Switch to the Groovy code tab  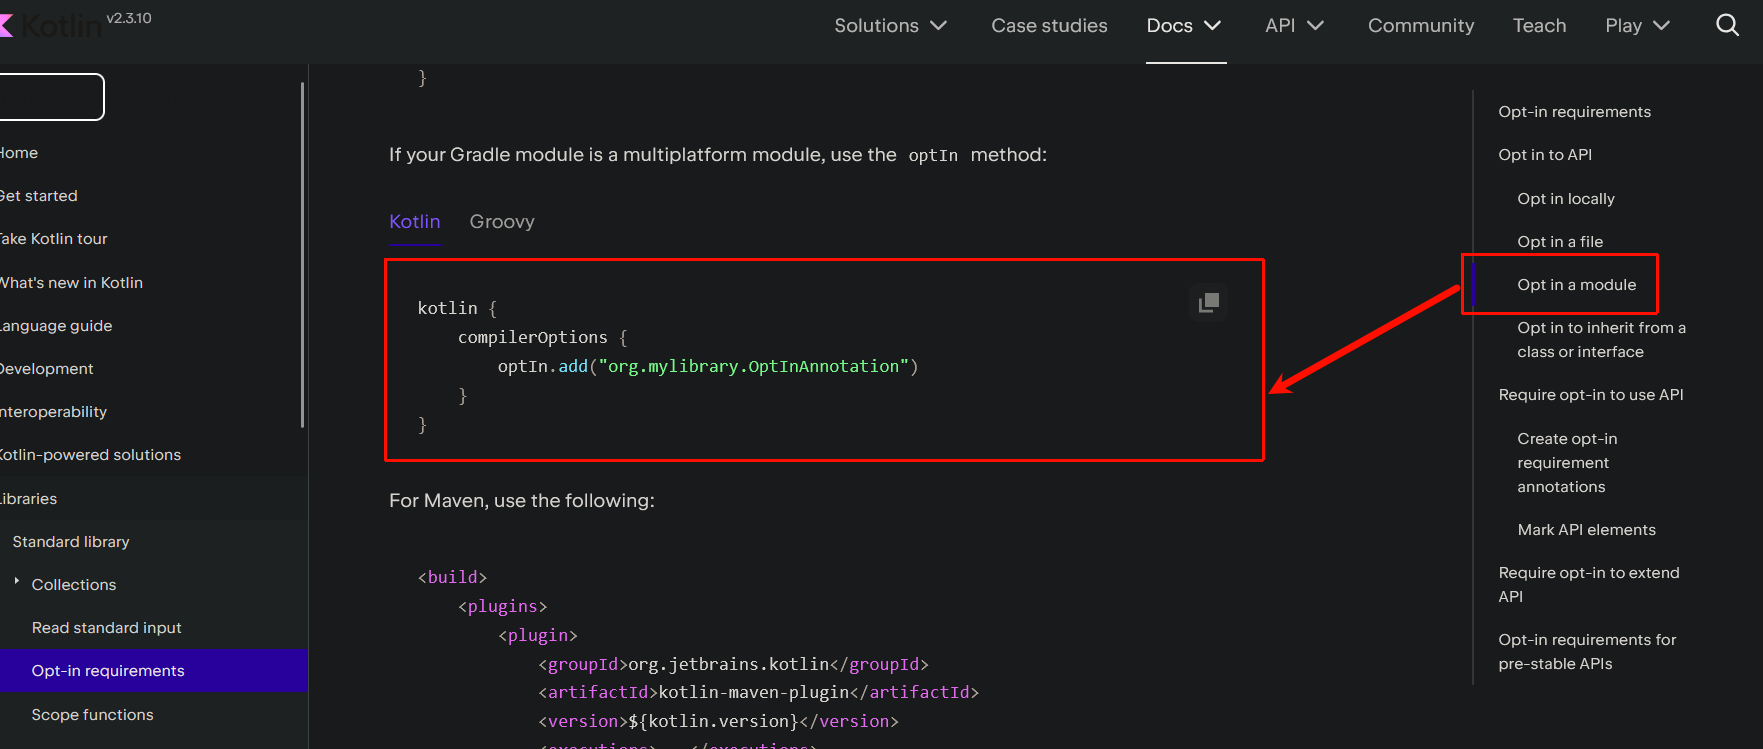click(x=502, y=221)
